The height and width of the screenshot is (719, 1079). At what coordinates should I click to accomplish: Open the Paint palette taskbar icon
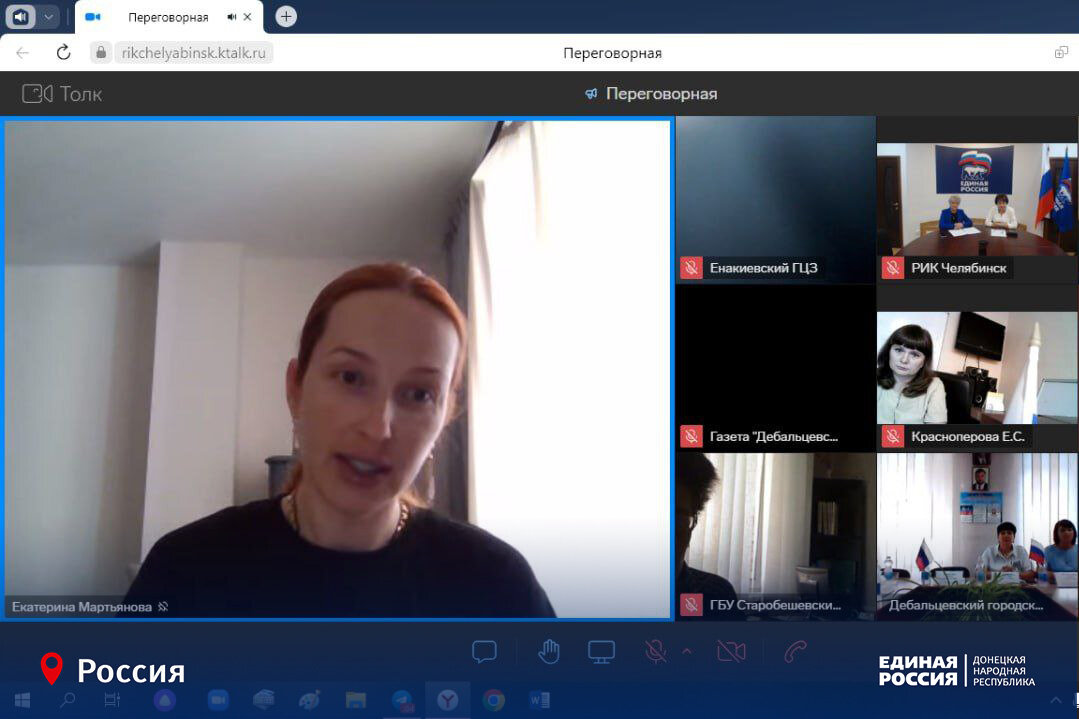309,700
